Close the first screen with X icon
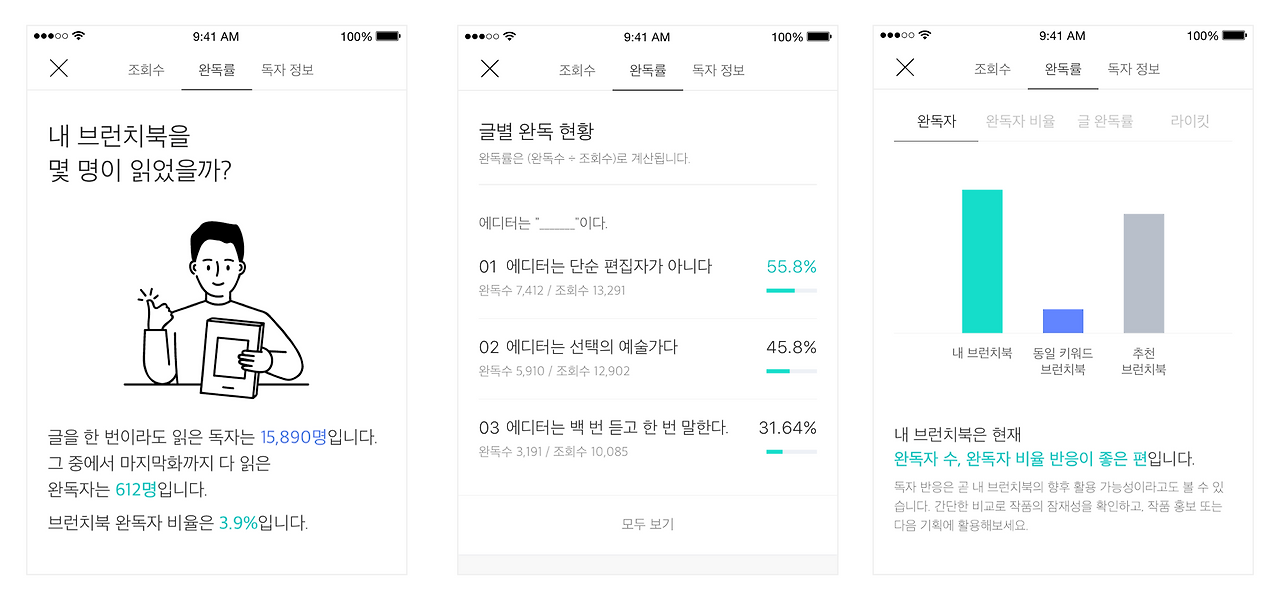This screenshot has width=1280, height=600. (x=59, y=68)
